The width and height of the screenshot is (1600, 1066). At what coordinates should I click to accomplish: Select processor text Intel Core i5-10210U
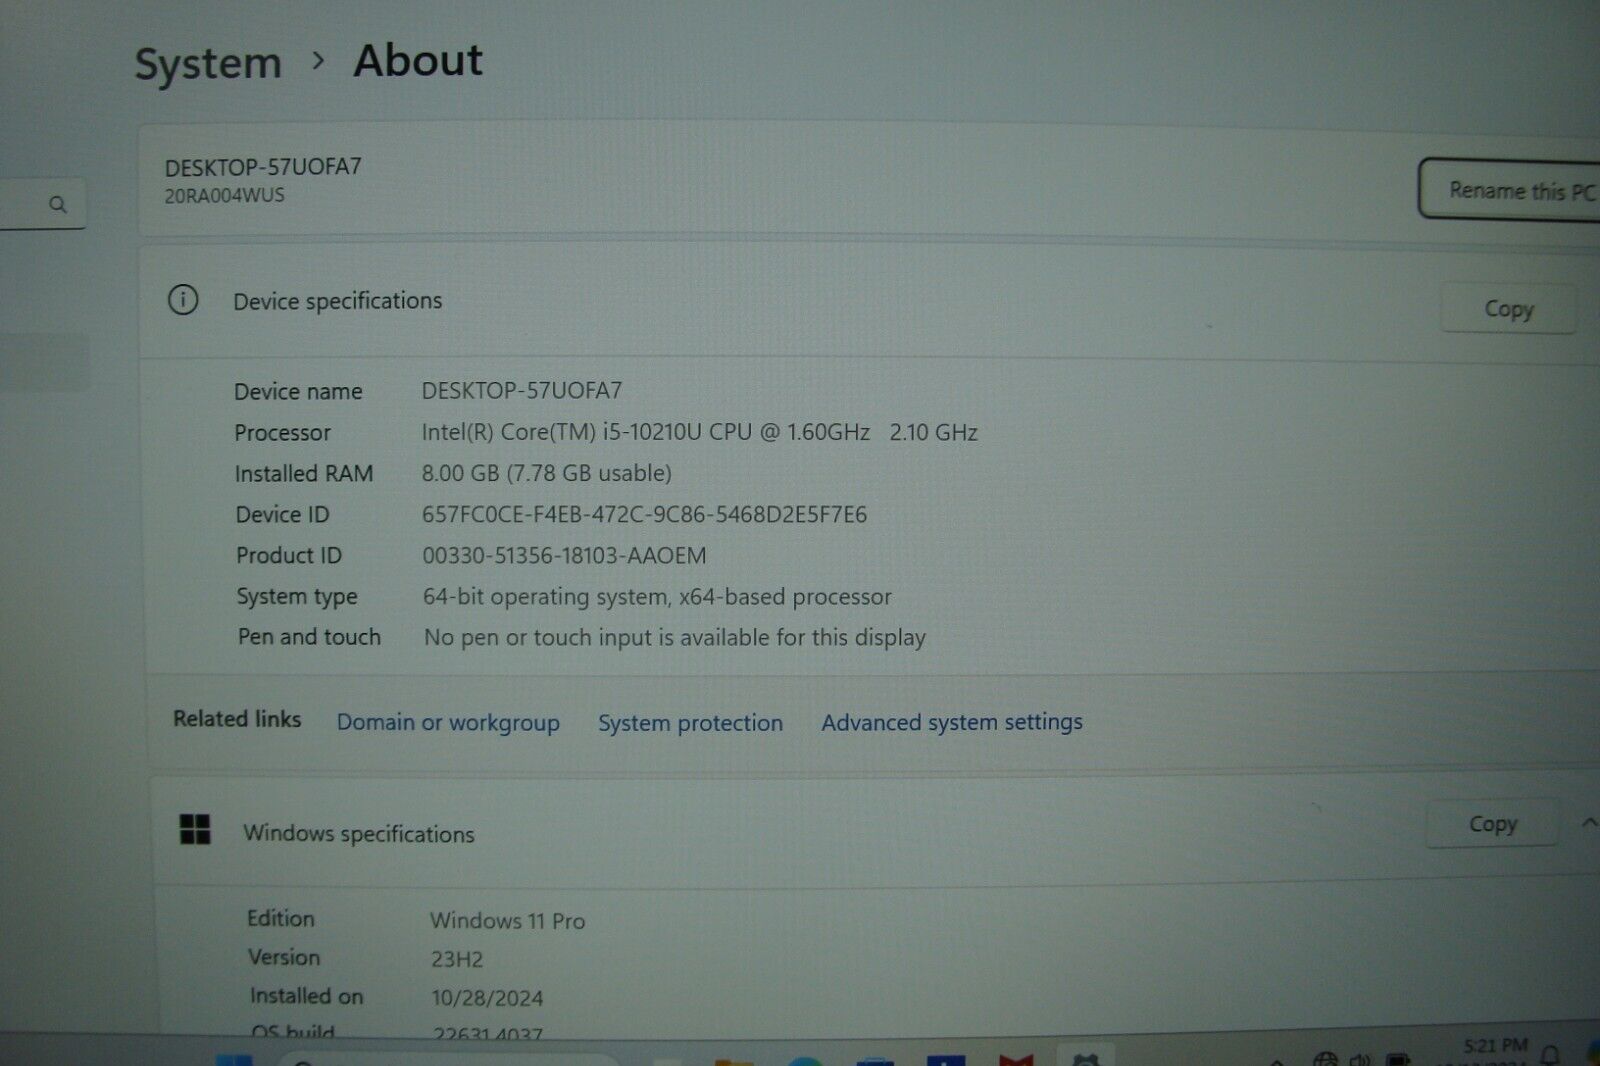point(699,432)
